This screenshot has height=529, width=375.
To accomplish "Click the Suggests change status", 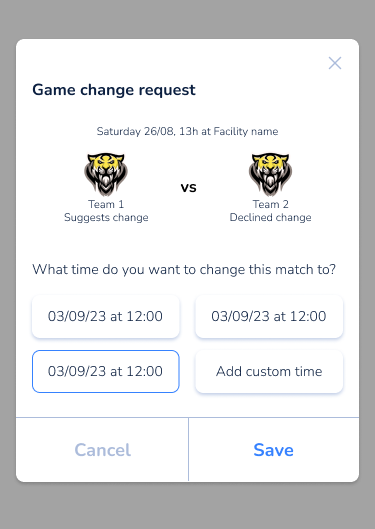I will 106,217.
